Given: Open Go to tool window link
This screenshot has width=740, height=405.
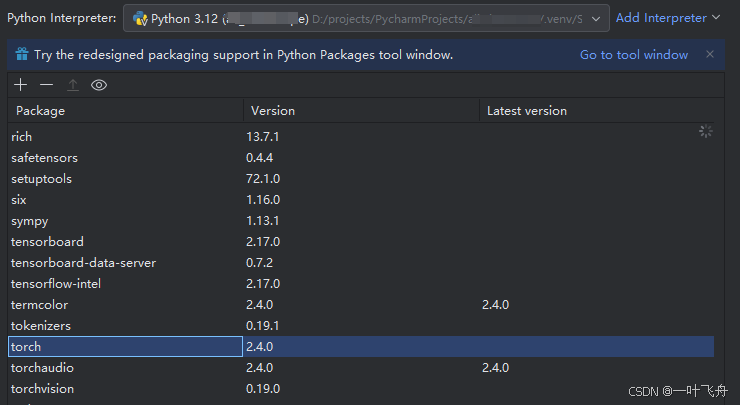Looking at the screenshot, I should [x=634, y=55].
